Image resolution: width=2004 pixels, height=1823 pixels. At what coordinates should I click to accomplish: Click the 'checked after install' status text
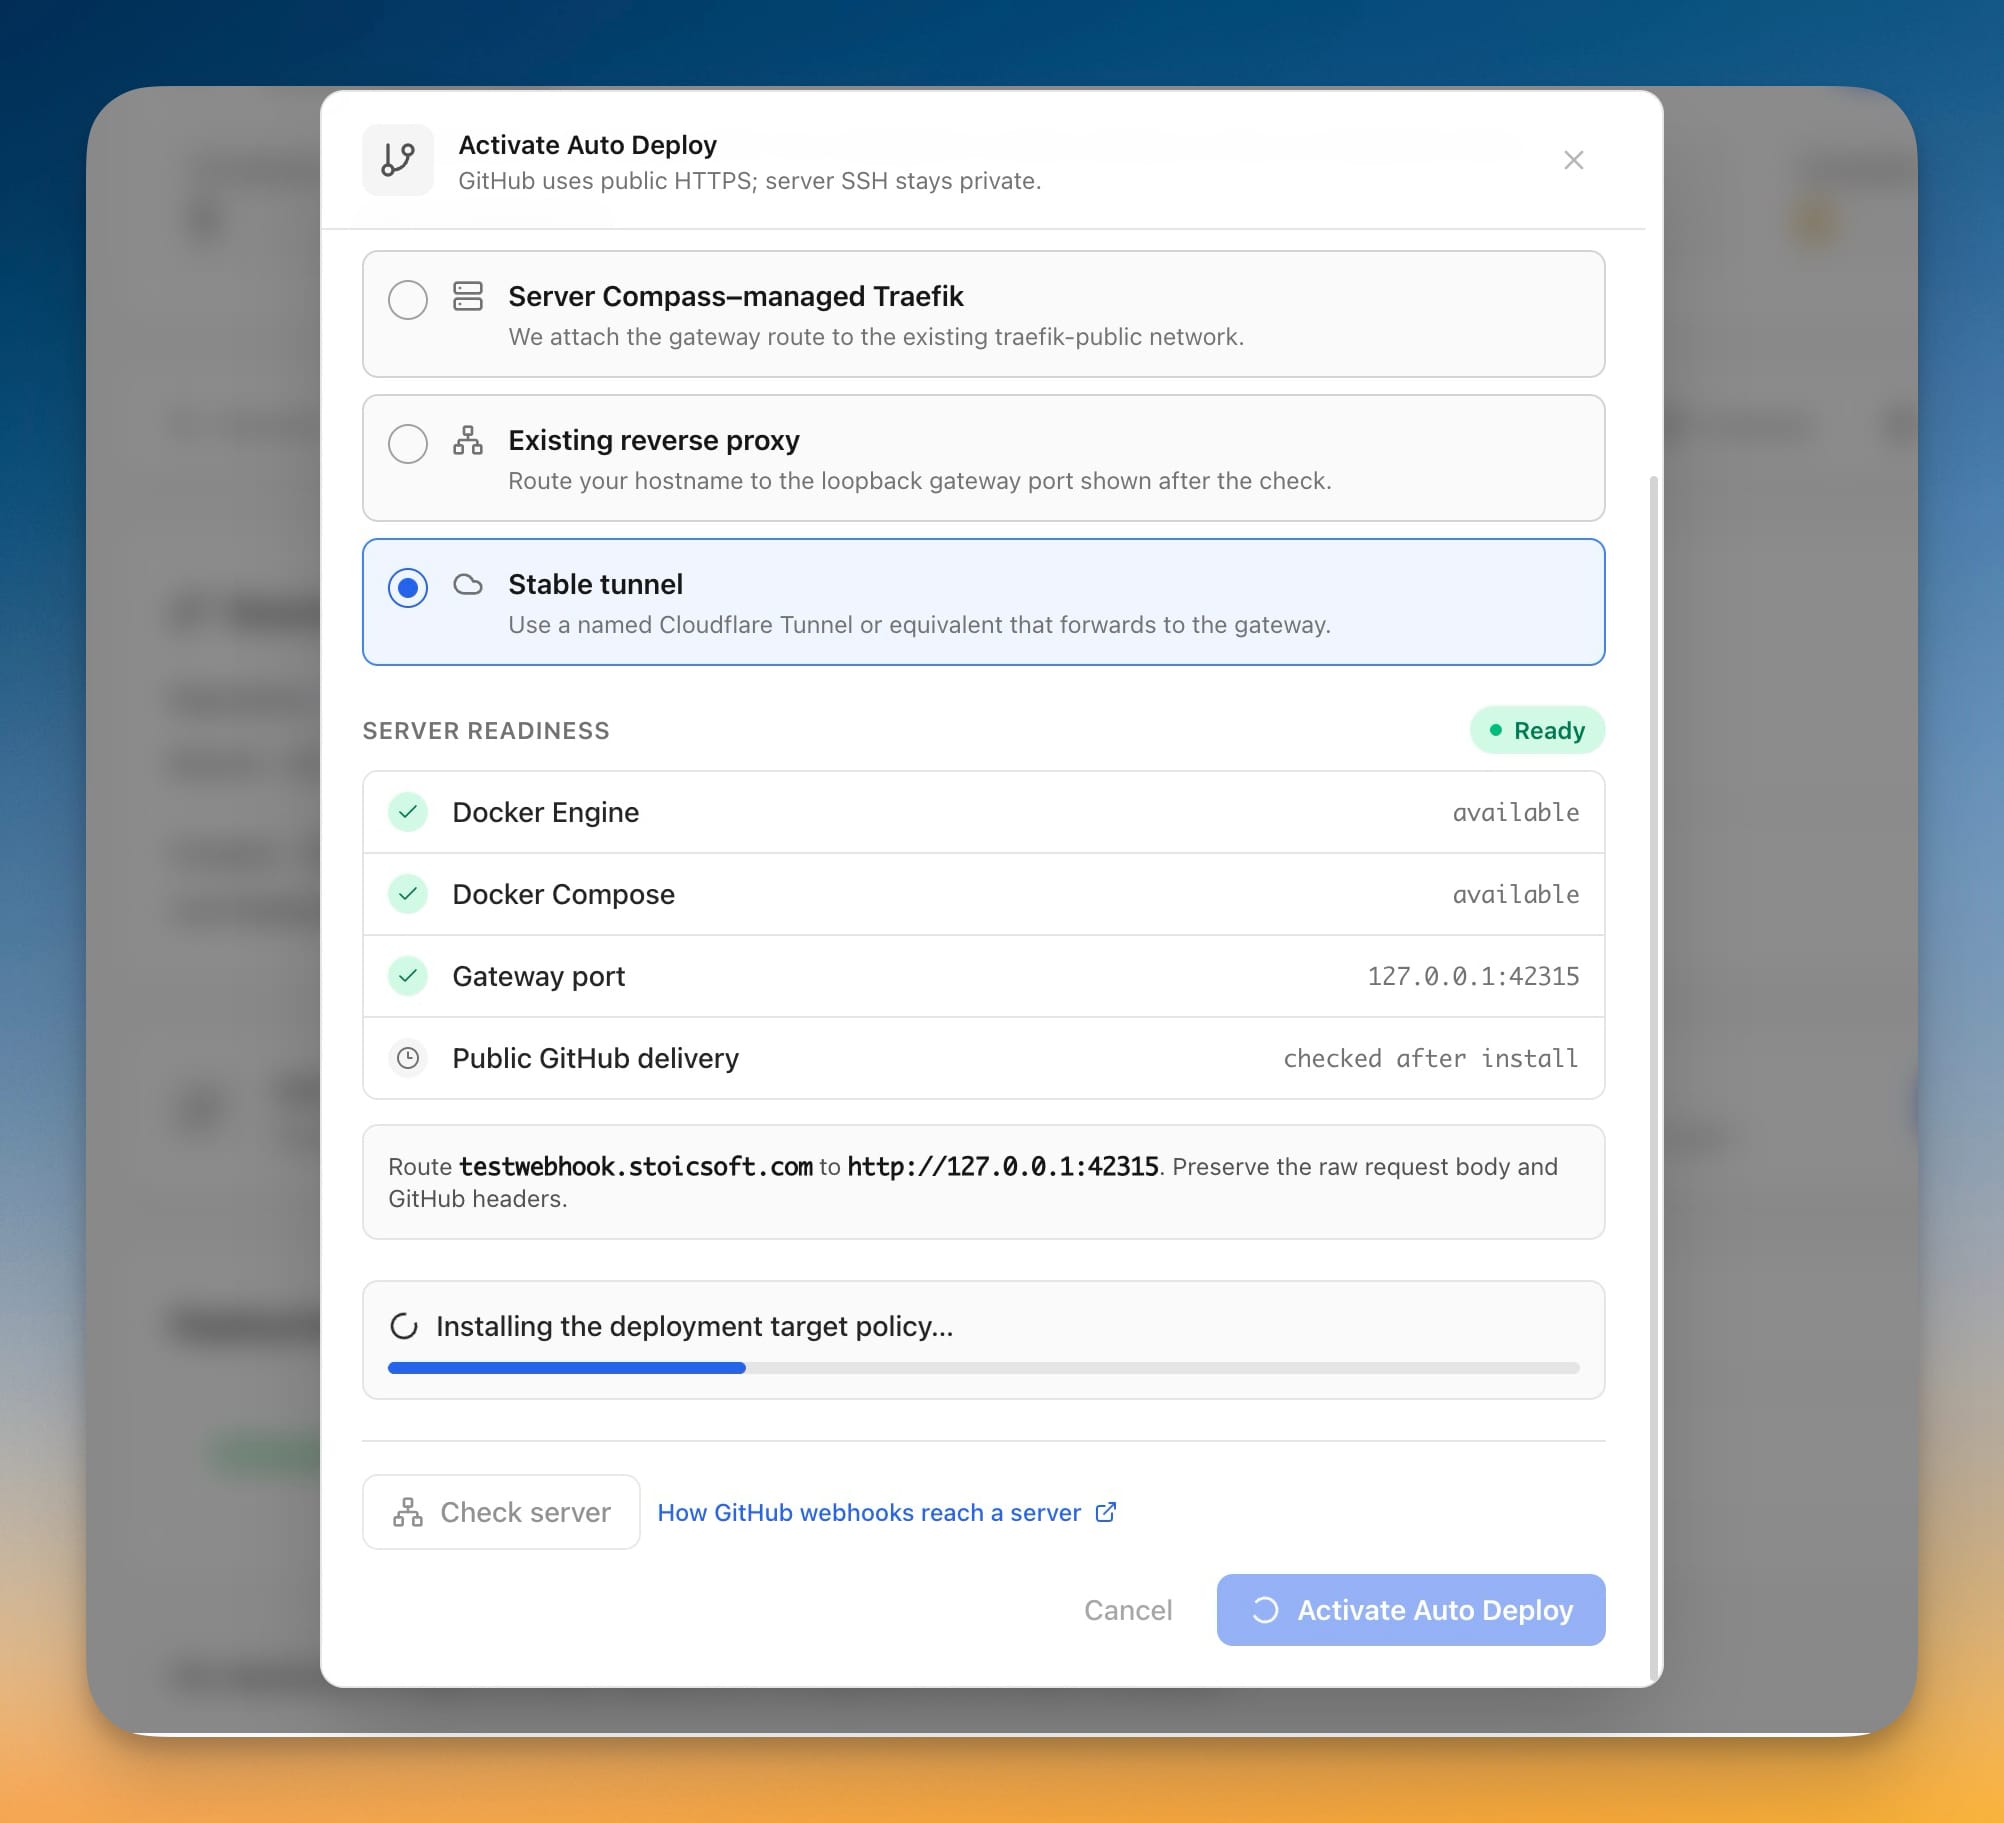pos(1431,1058)
